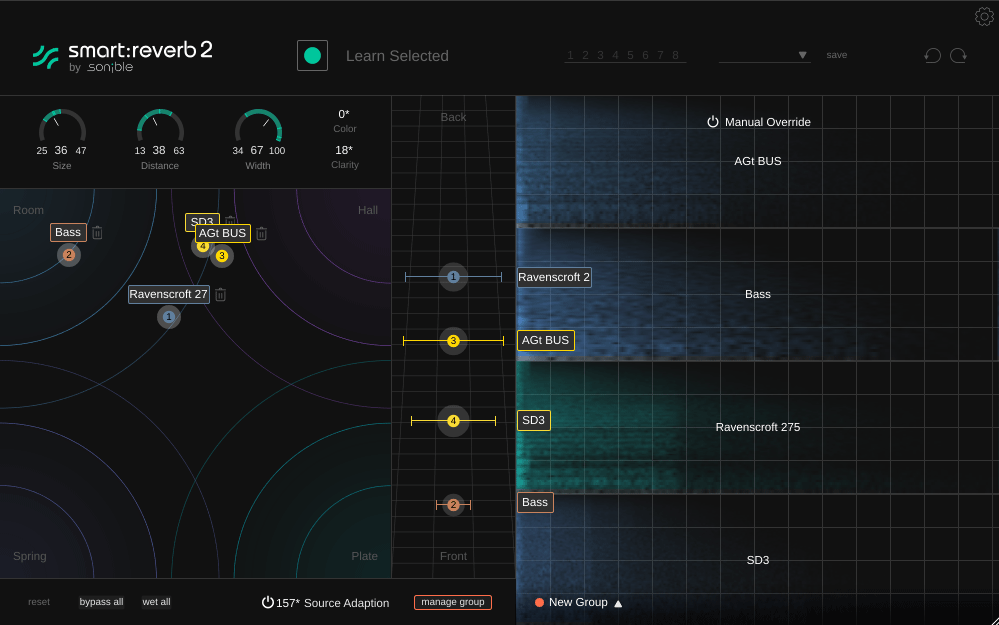Viewport: 999px width, 625px height.
Task: Select state slot 7
Action: [660, 55]
